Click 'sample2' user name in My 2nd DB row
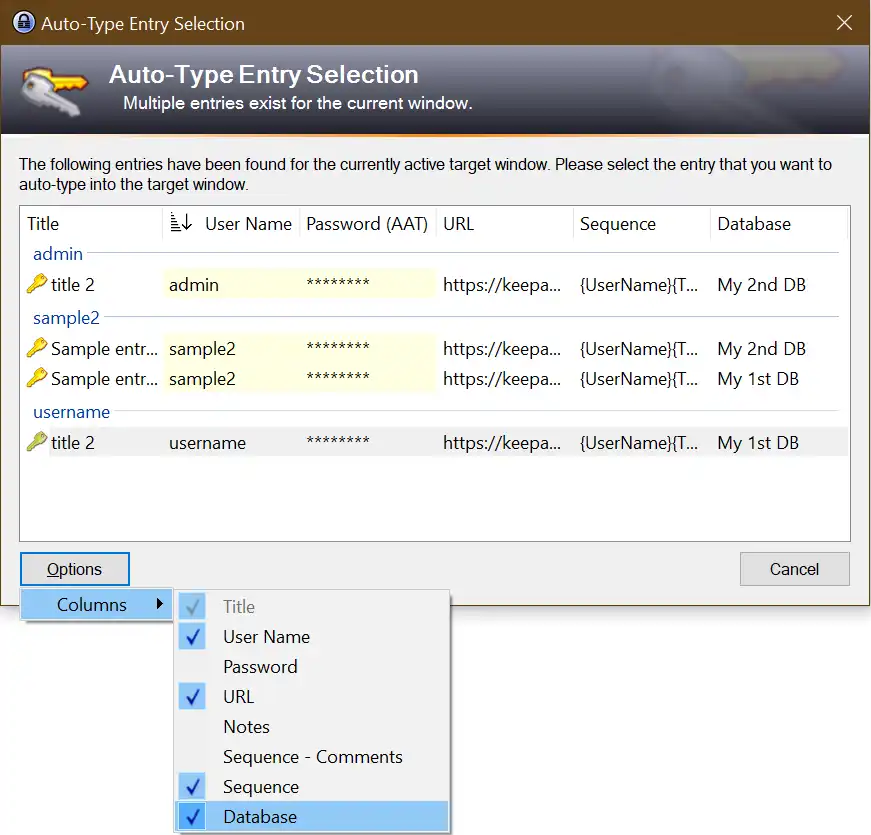 click(x=202, y=348)
